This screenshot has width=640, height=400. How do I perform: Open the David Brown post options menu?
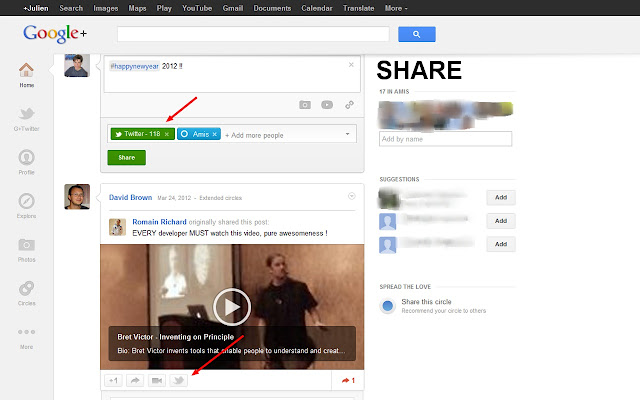pyautogui.click(x=351, y=196)
